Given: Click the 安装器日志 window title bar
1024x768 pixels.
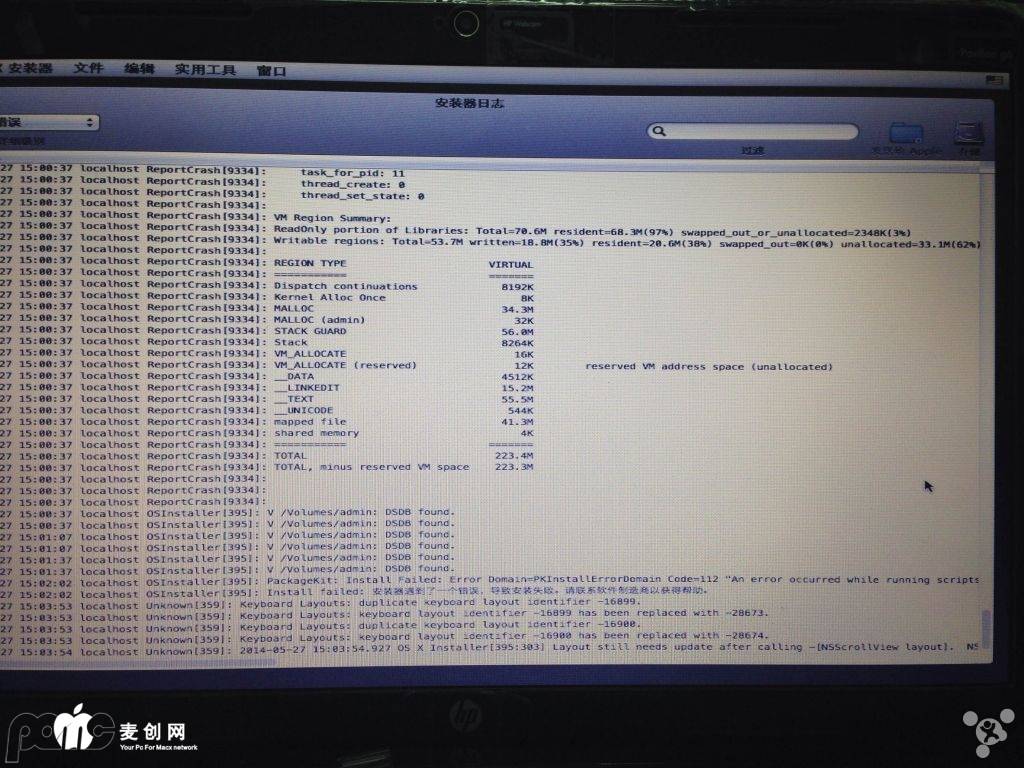Looking at the screenshot, I should [x=468, y=103].
